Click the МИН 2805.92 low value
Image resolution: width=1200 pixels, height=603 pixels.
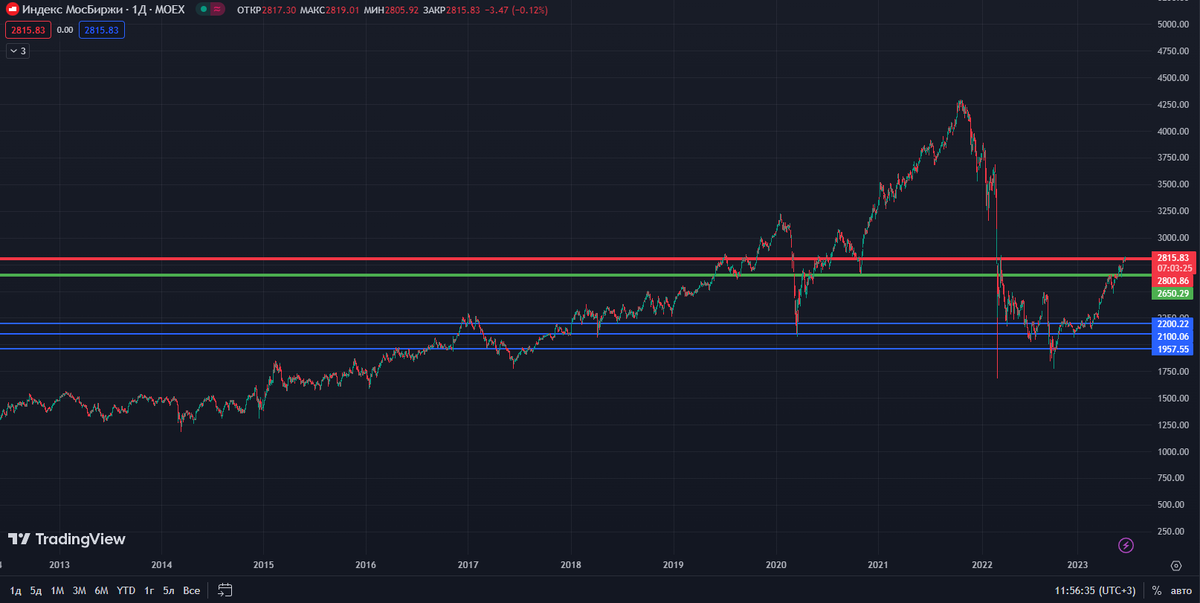(403, 9)
